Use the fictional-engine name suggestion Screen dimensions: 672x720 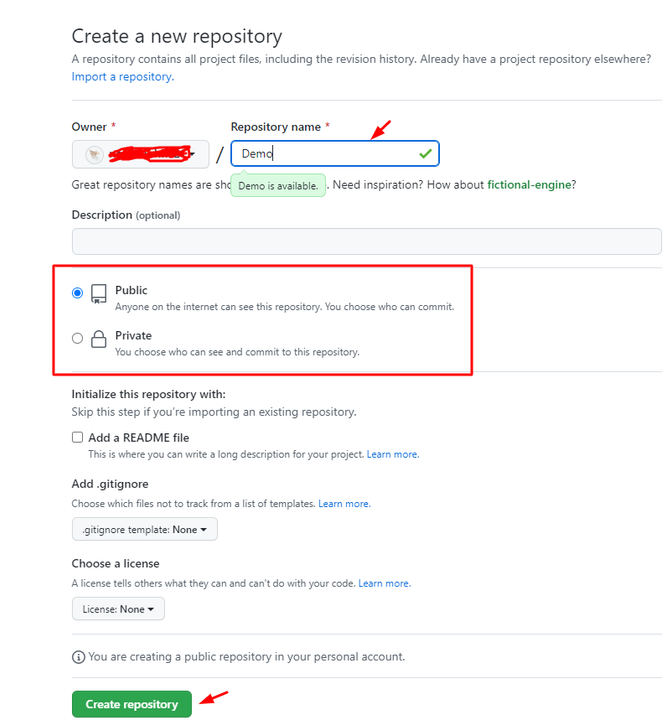pos(529,185)
